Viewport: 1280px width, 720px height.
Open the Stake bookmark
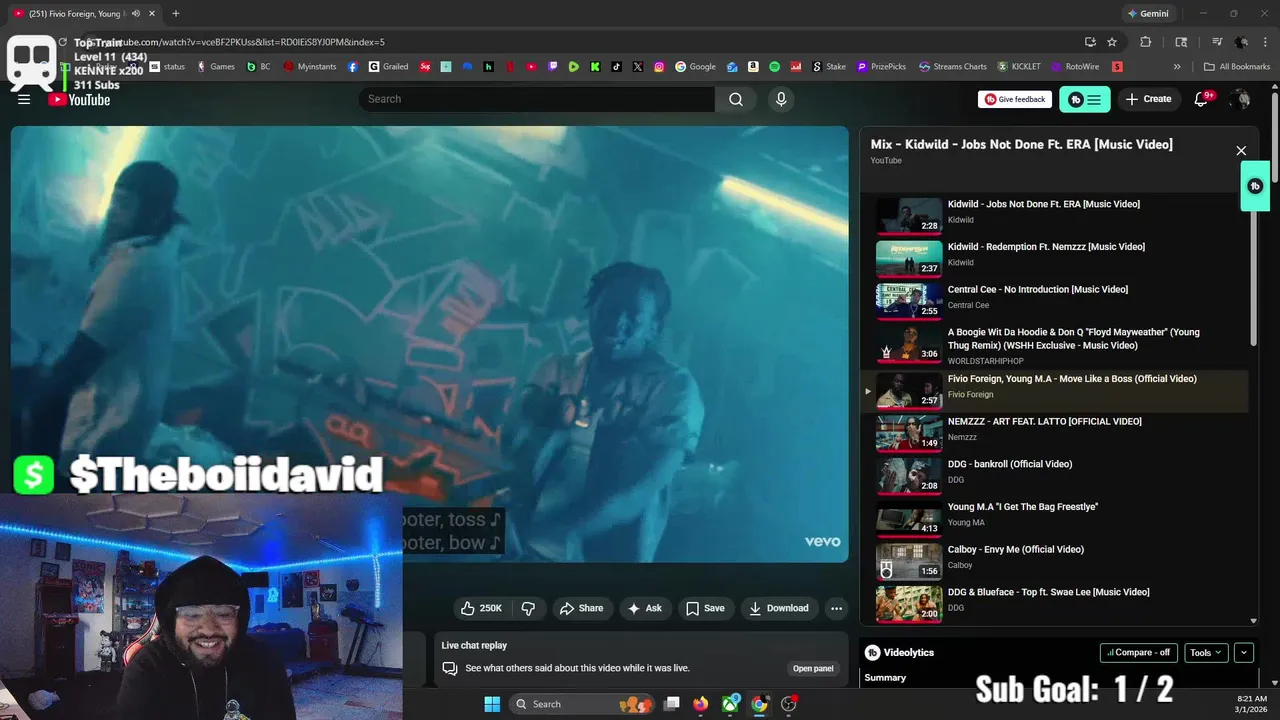829,67
